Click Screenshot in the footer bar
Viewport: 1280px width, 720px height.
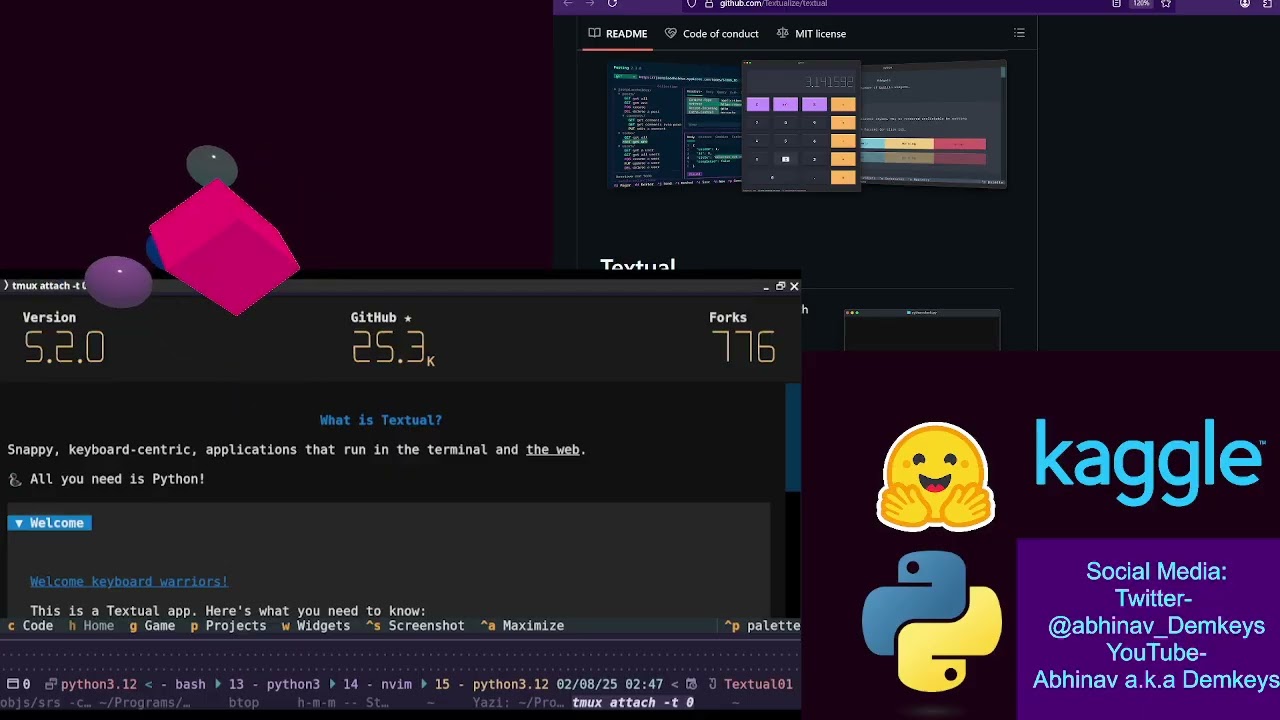[415, 626]
